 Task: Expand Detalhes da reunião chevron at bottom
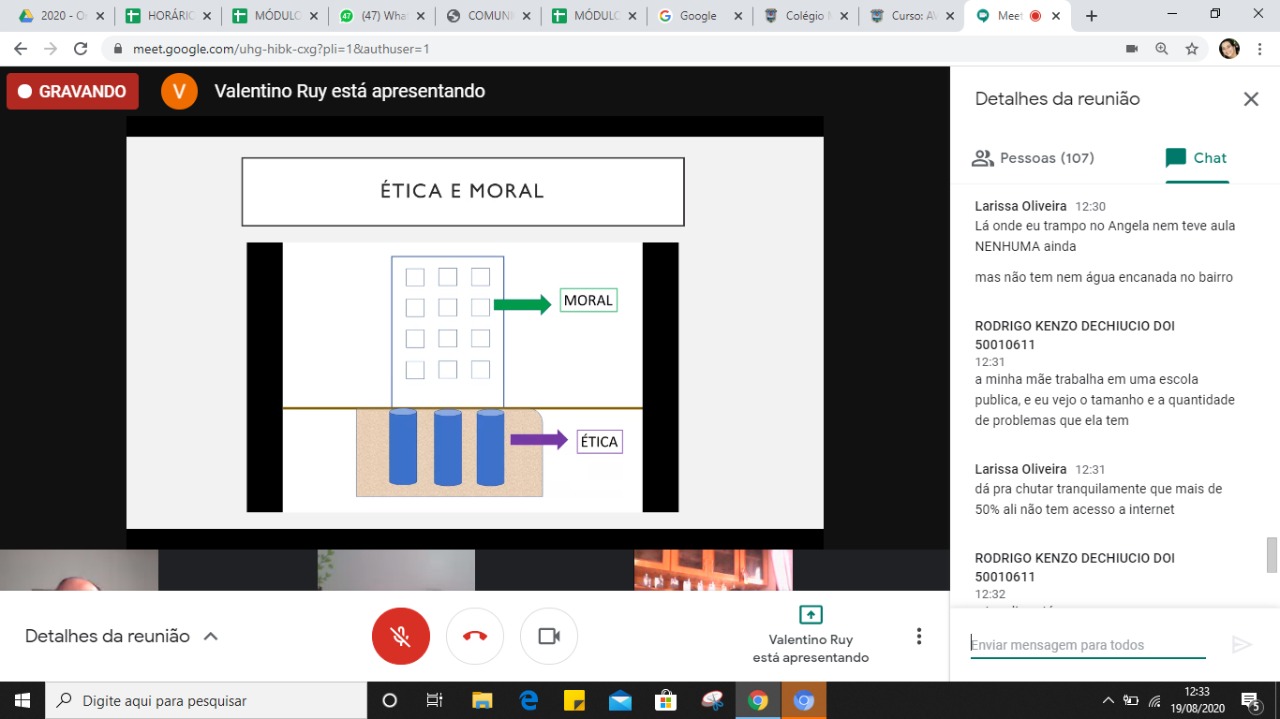point(211,636)
